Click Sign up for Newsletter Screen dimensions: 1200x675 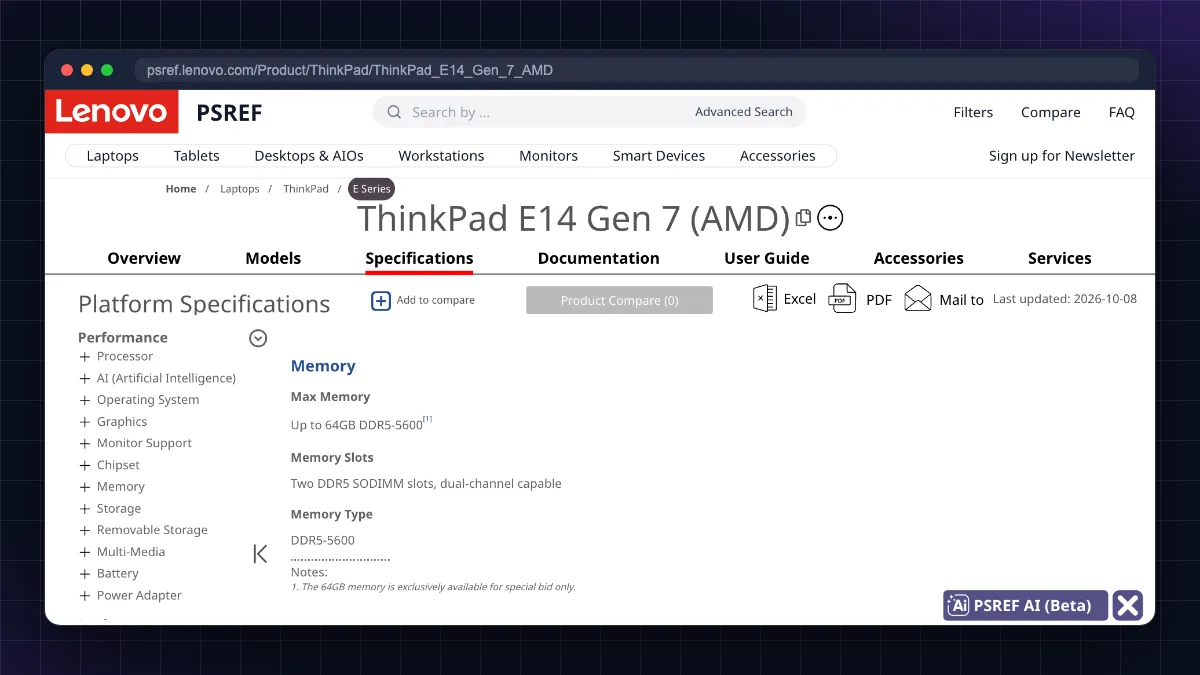(x=1062, y=156)
